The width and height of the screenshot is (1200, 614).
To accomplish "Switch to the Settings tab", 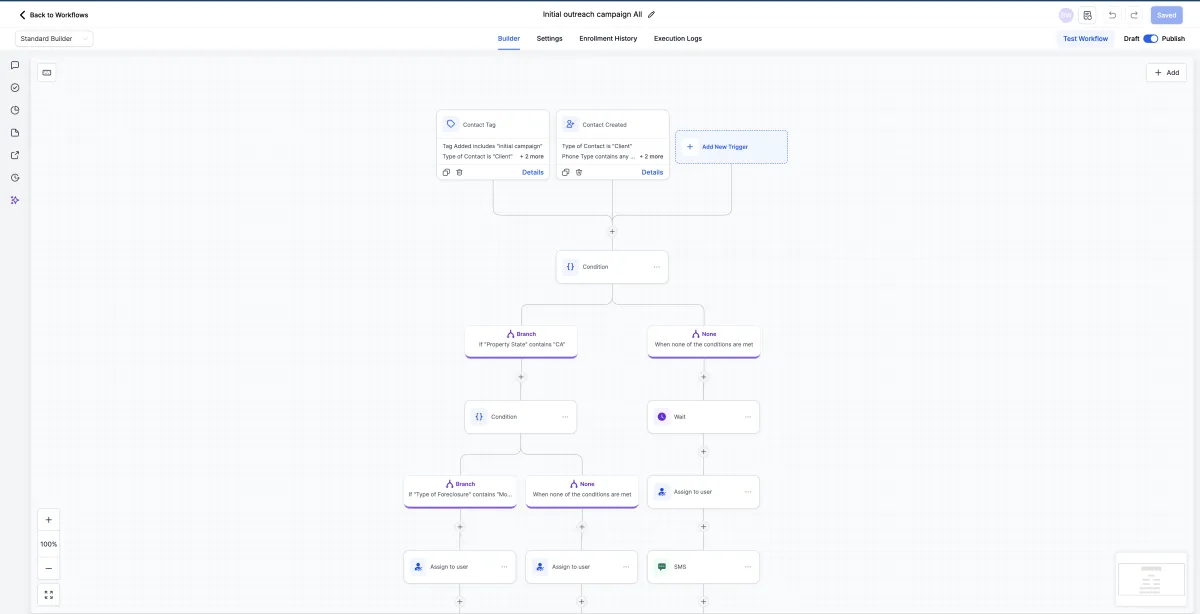I will click(x=549, y=39).
